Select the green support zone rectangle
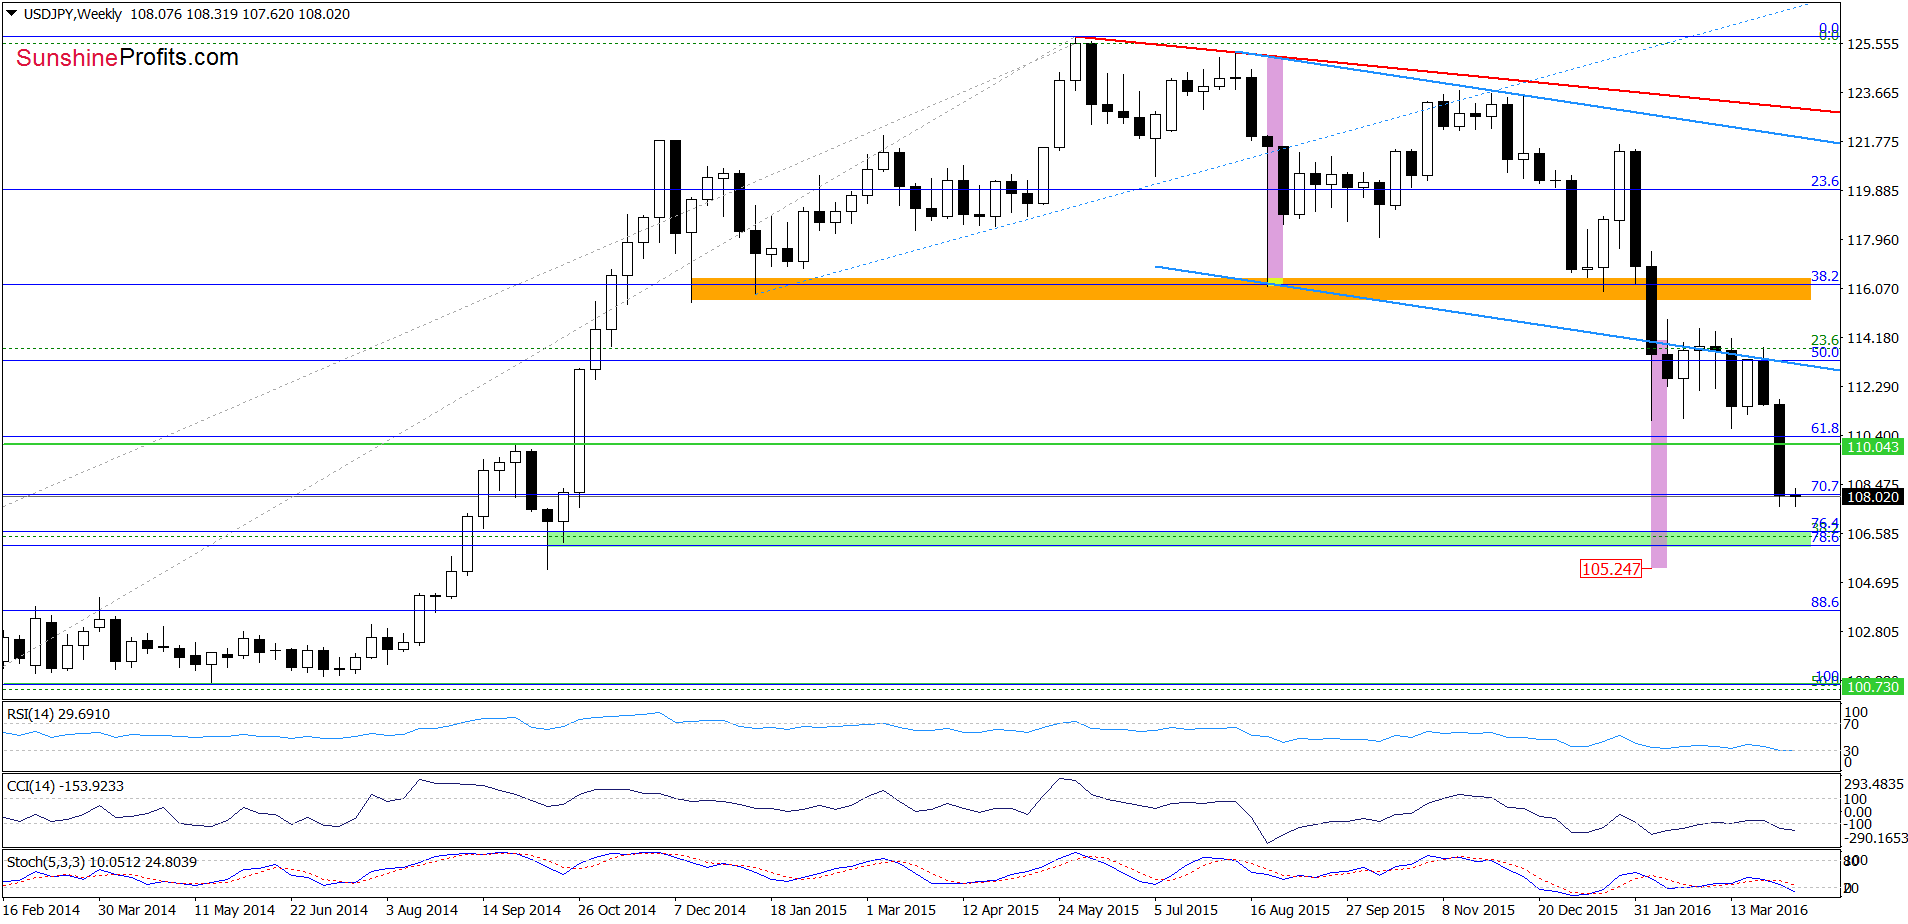Viewport: 1908px width, 924px height. pyautogui.click(x=1179, y=539)
